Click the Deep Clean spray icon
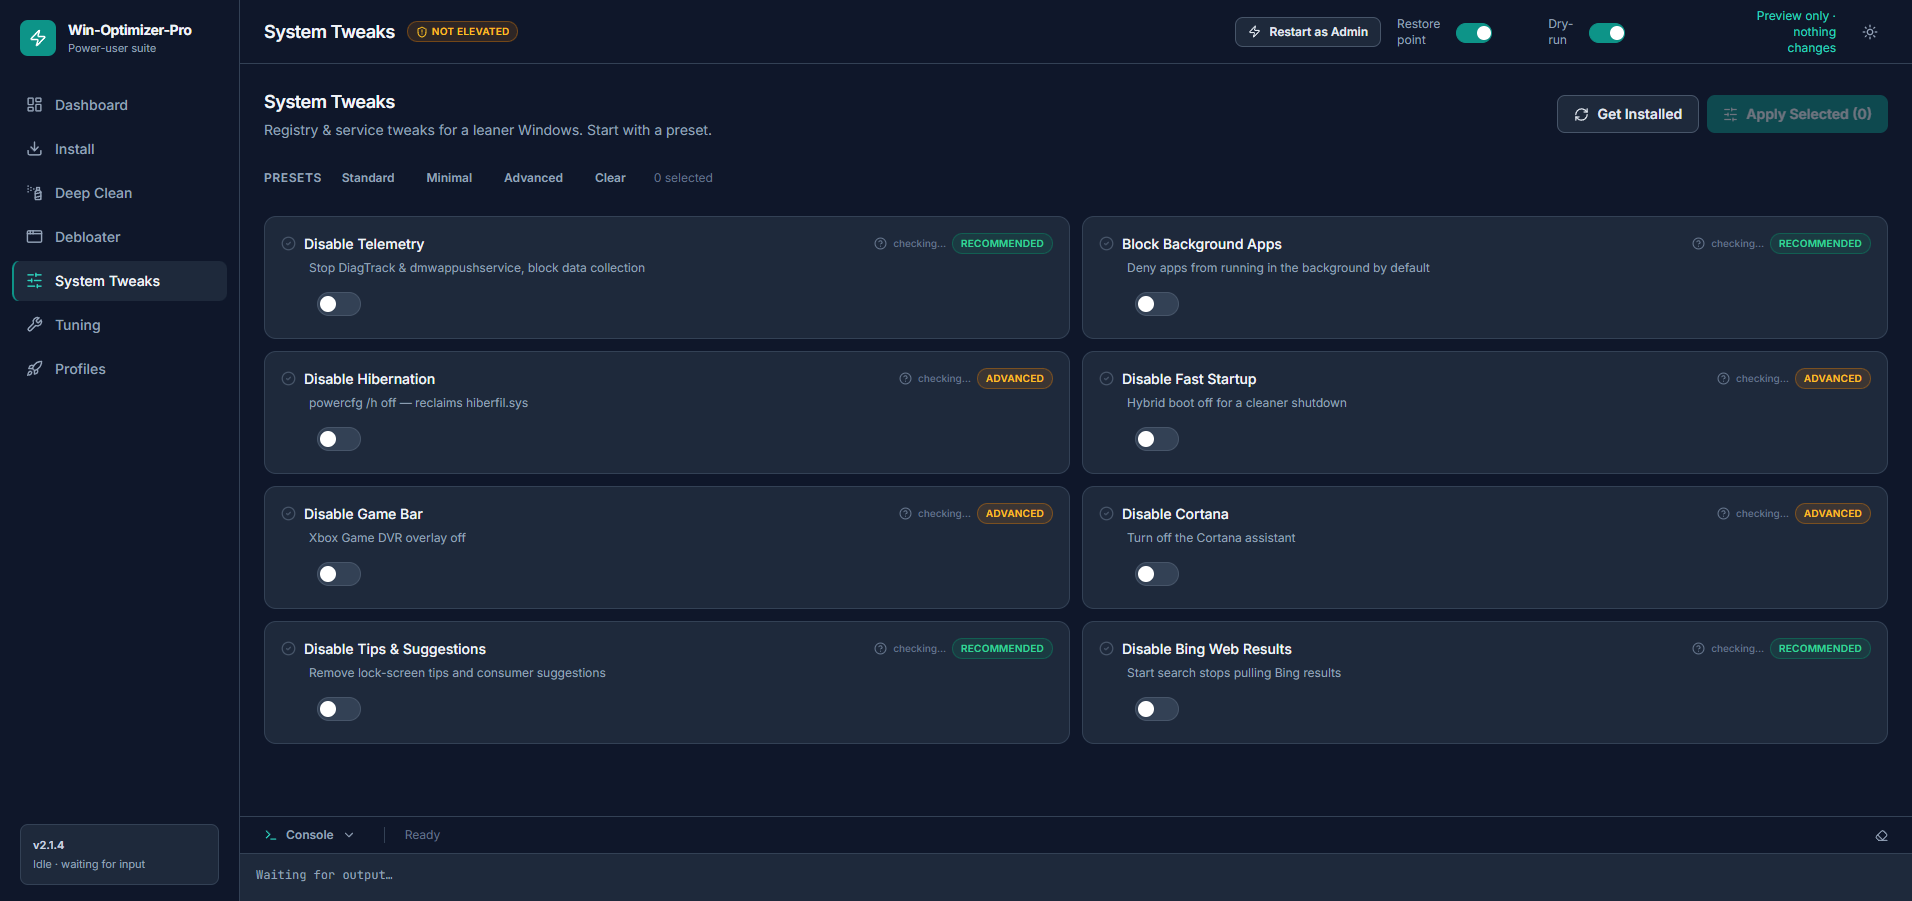The height and width of the screenshot is (901, 1912). 34,193
